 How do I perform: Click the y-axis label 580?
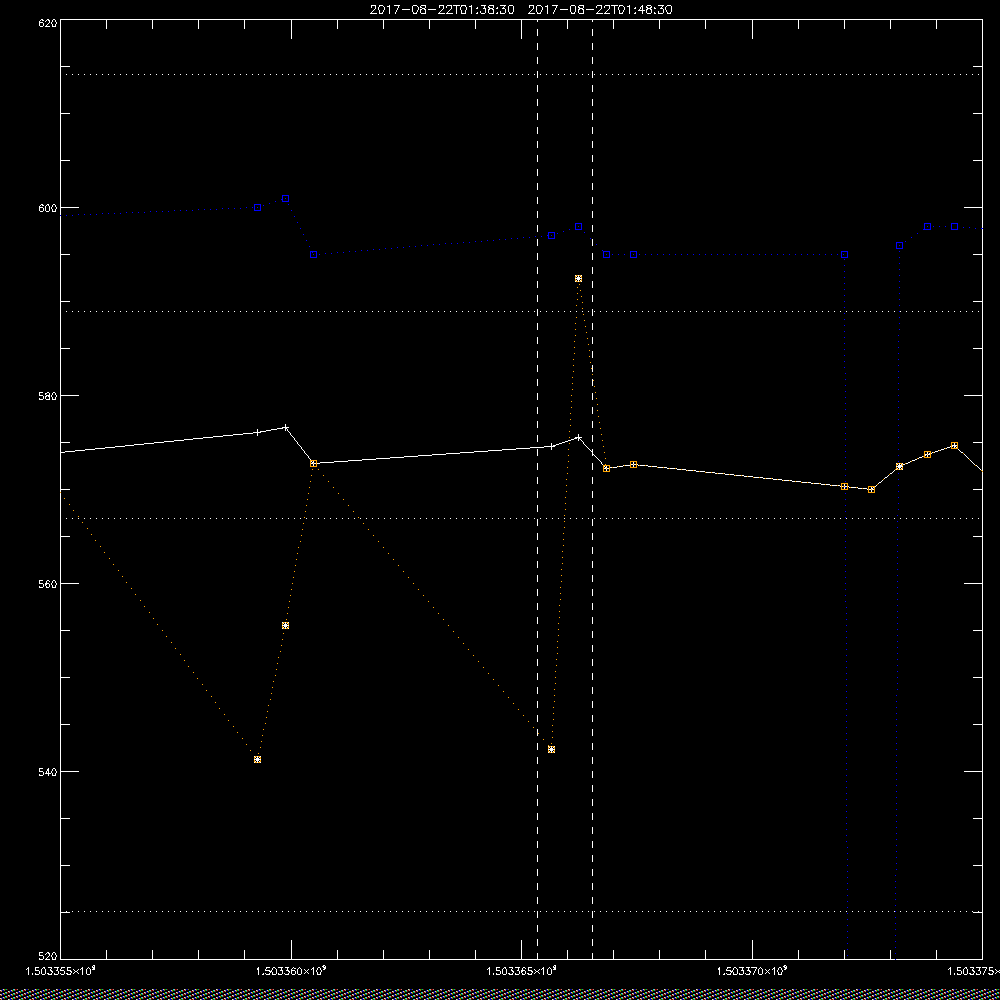48,395
